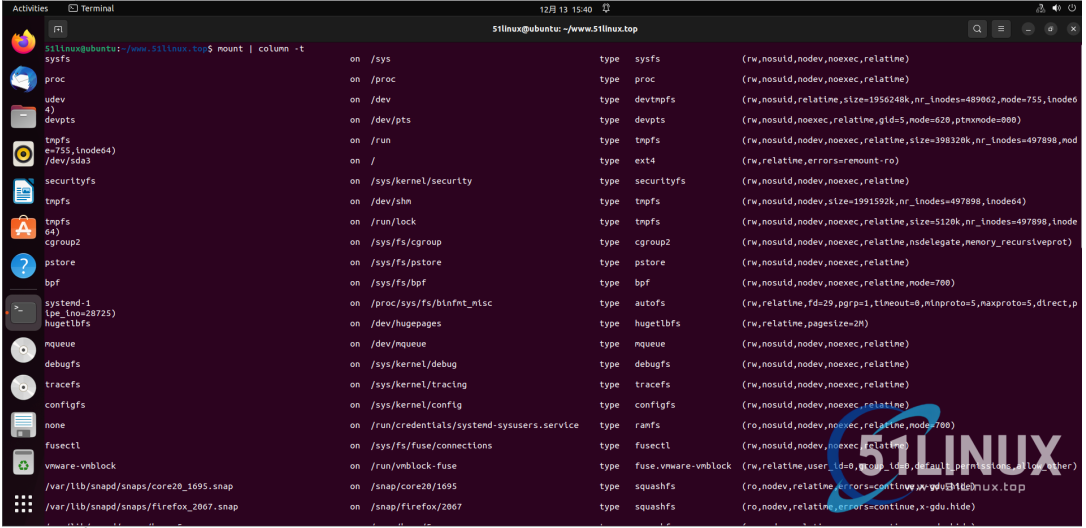
Task: Open the power menu icon
Action: [1073, 8]
